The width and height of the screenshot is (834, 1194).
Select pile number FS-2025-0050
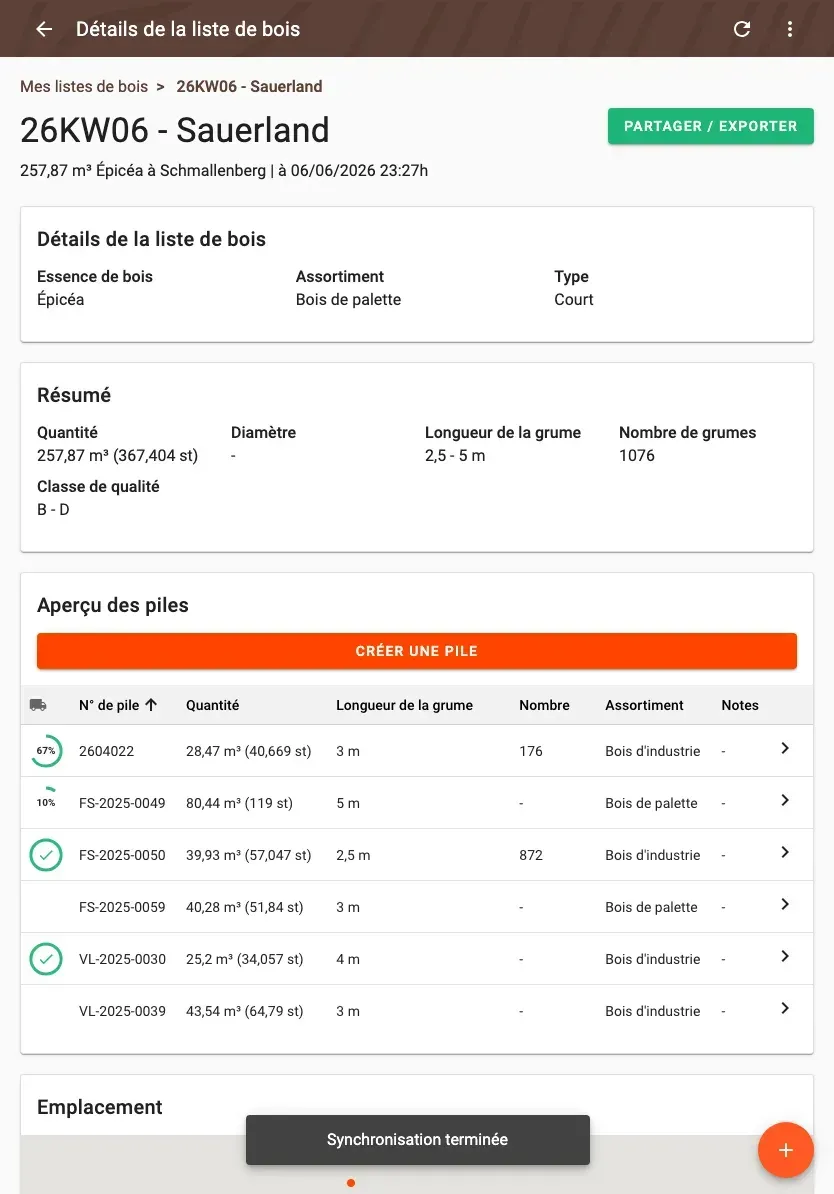click(122, 855)
